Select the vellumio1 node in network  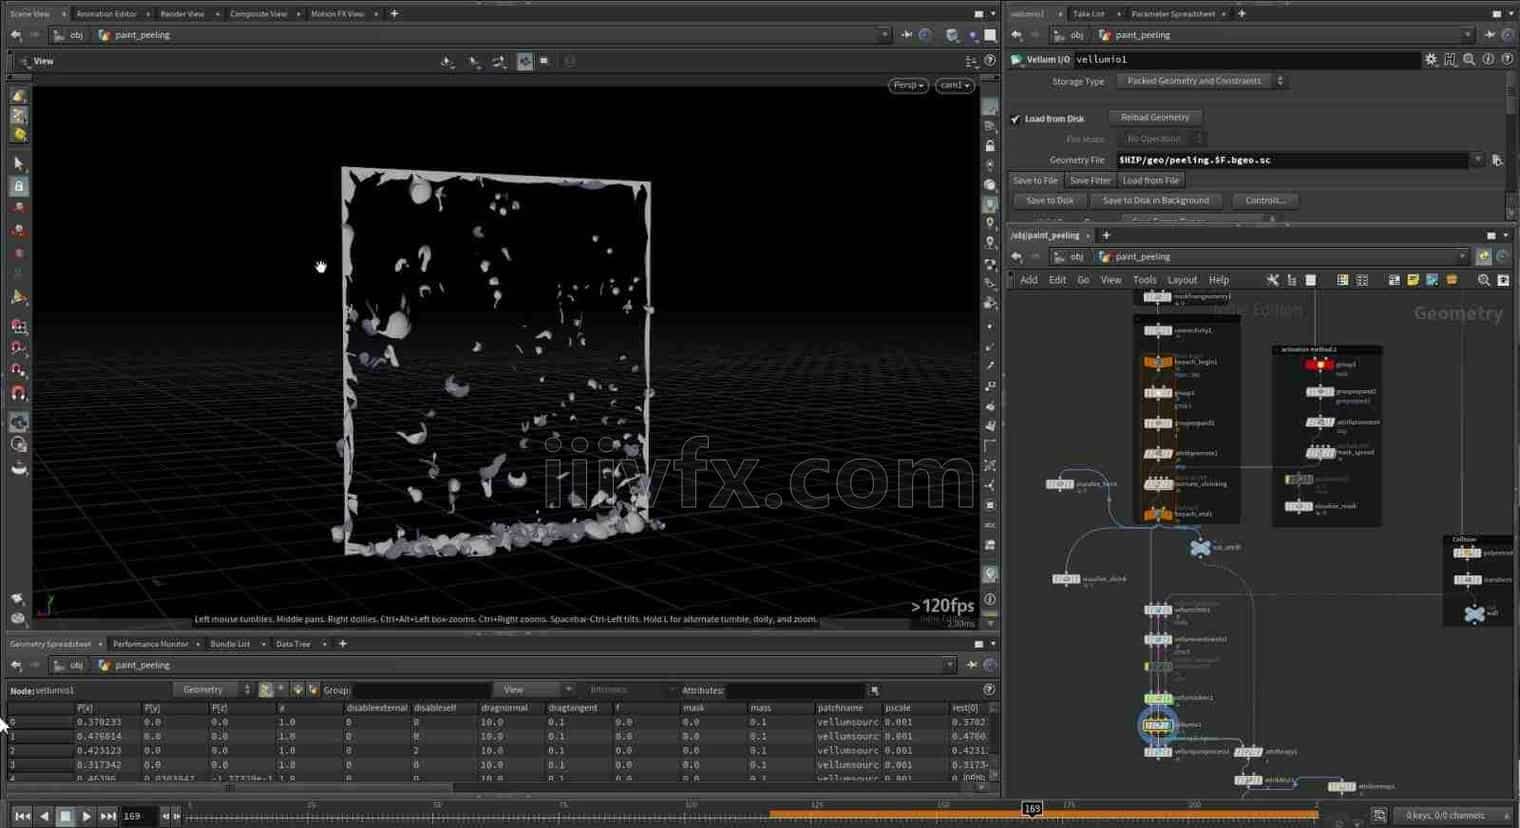click(1158, 725)
